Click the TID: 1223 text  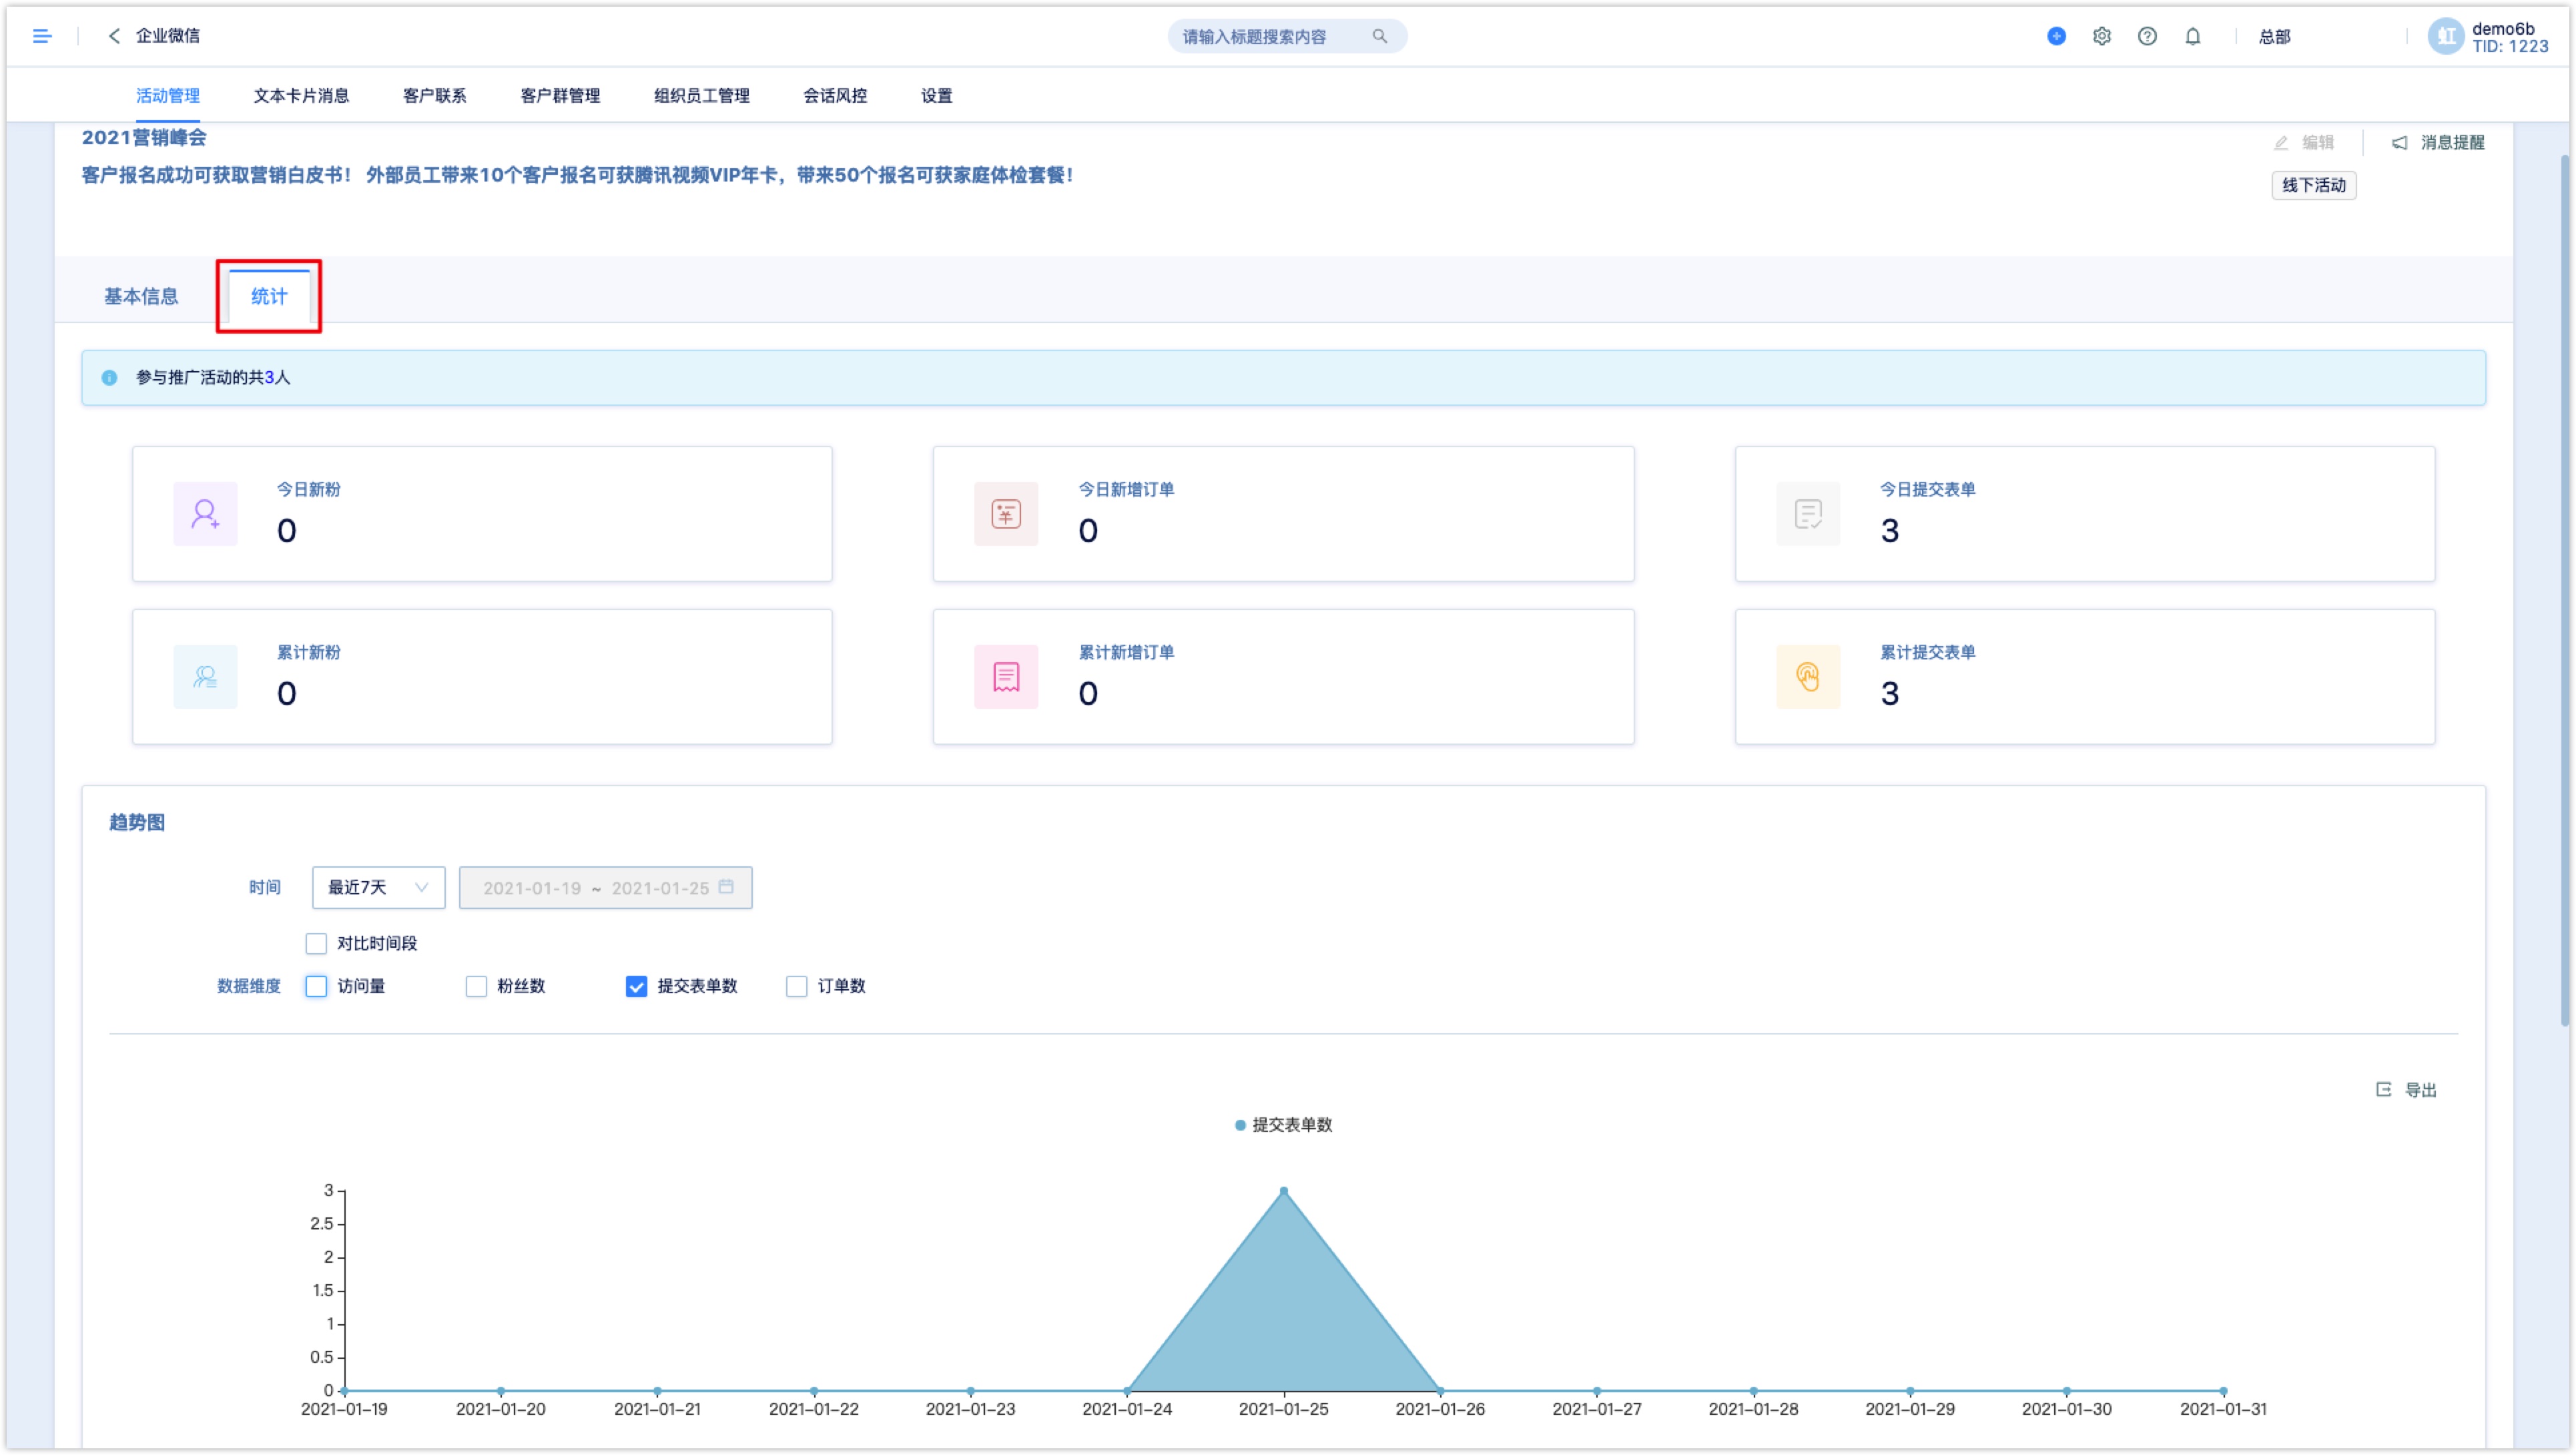click(2510, 46)
